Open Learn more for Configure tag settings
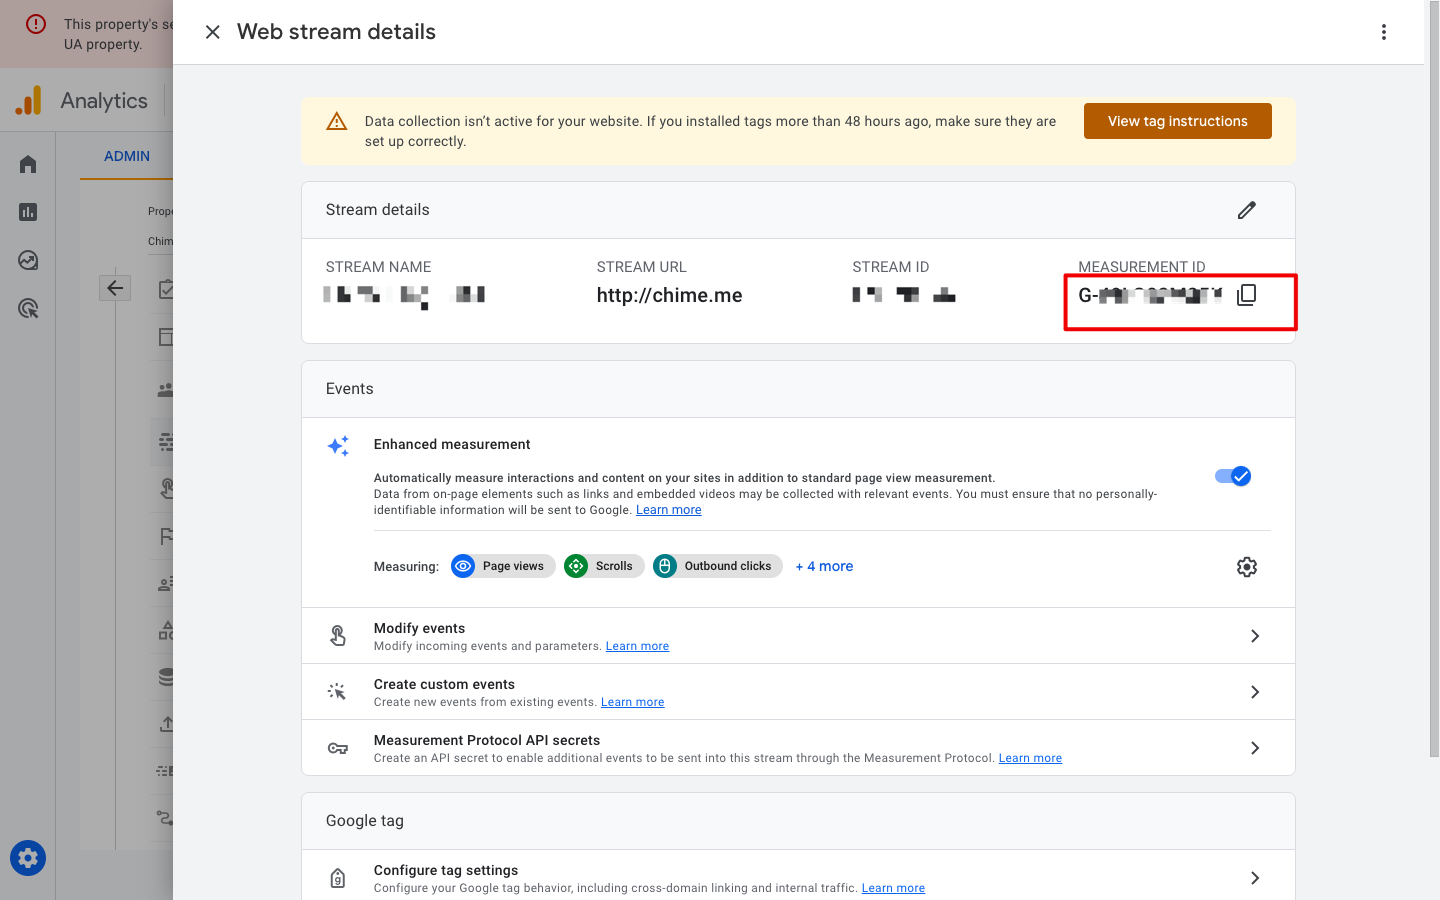Viewport: 1440px width, 900px height. 893,888
